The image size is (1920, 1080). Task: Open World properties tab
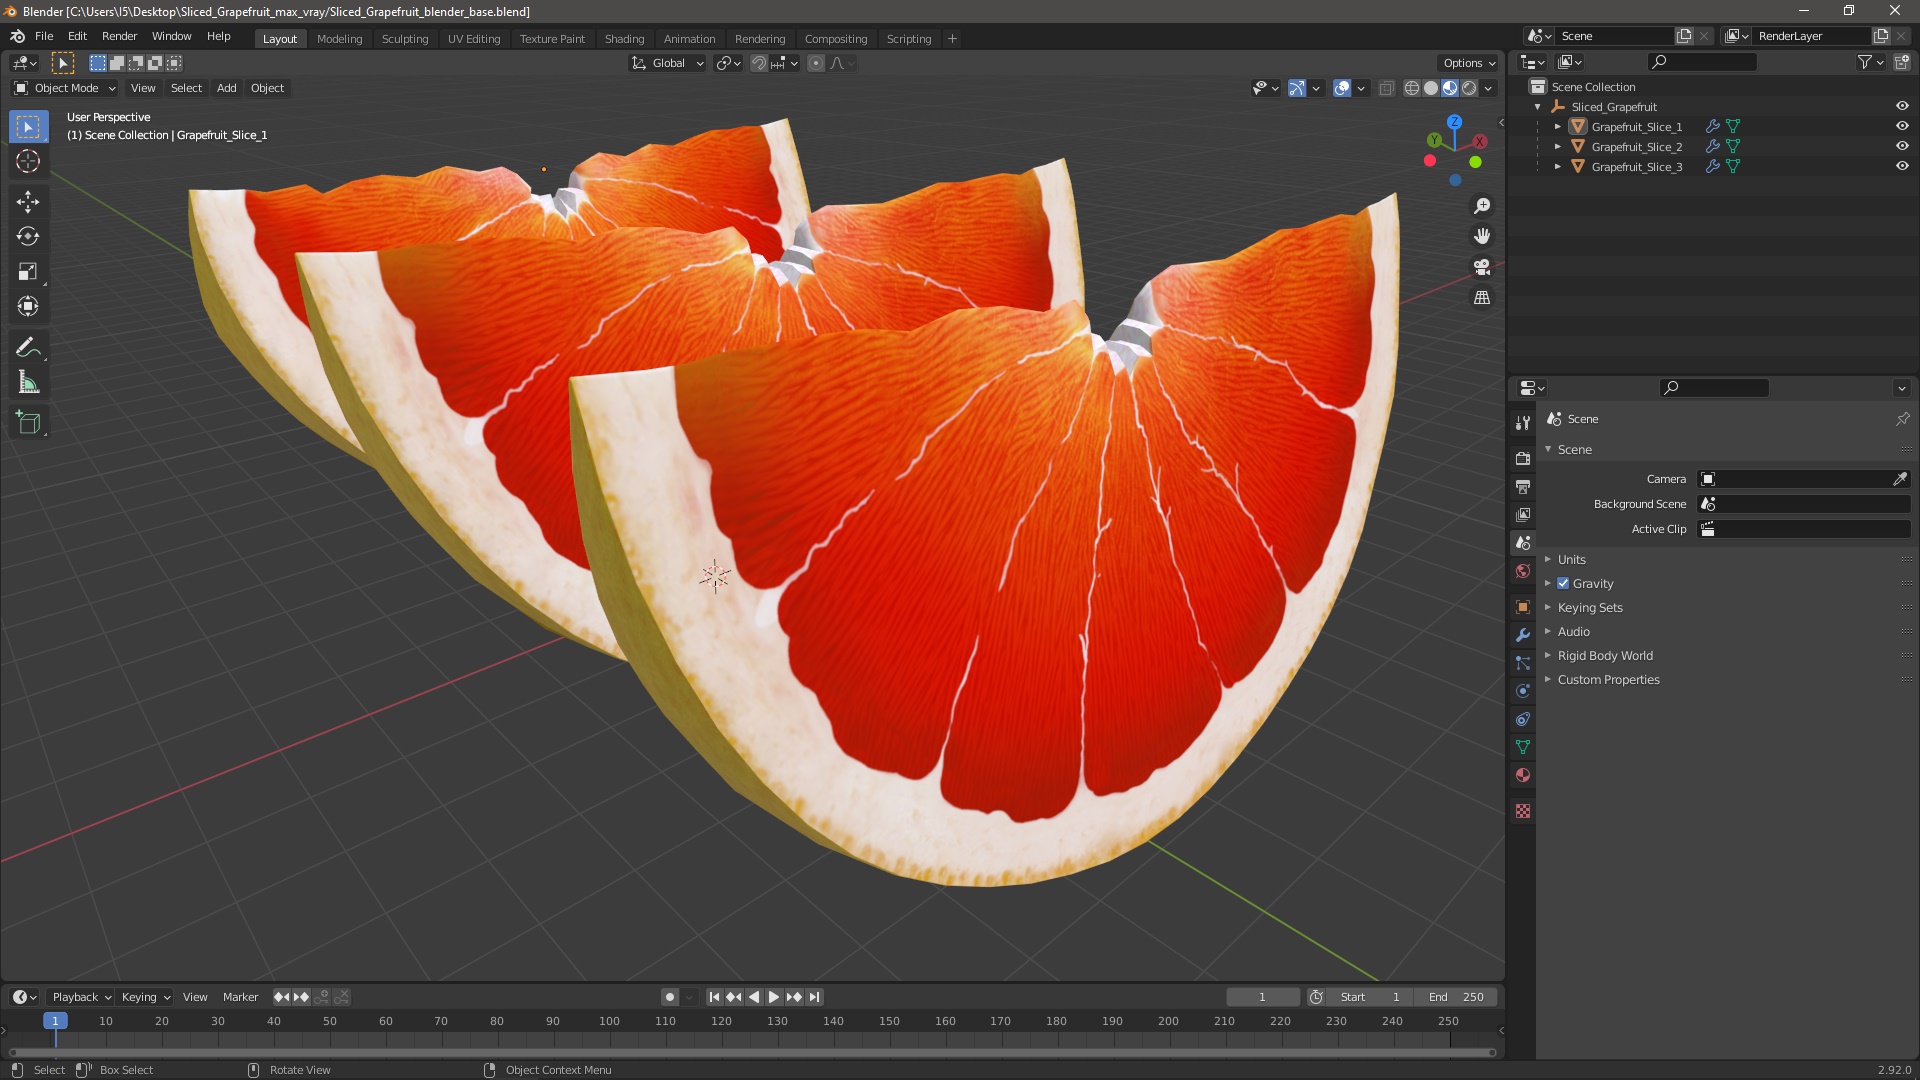click(1523, 572)
